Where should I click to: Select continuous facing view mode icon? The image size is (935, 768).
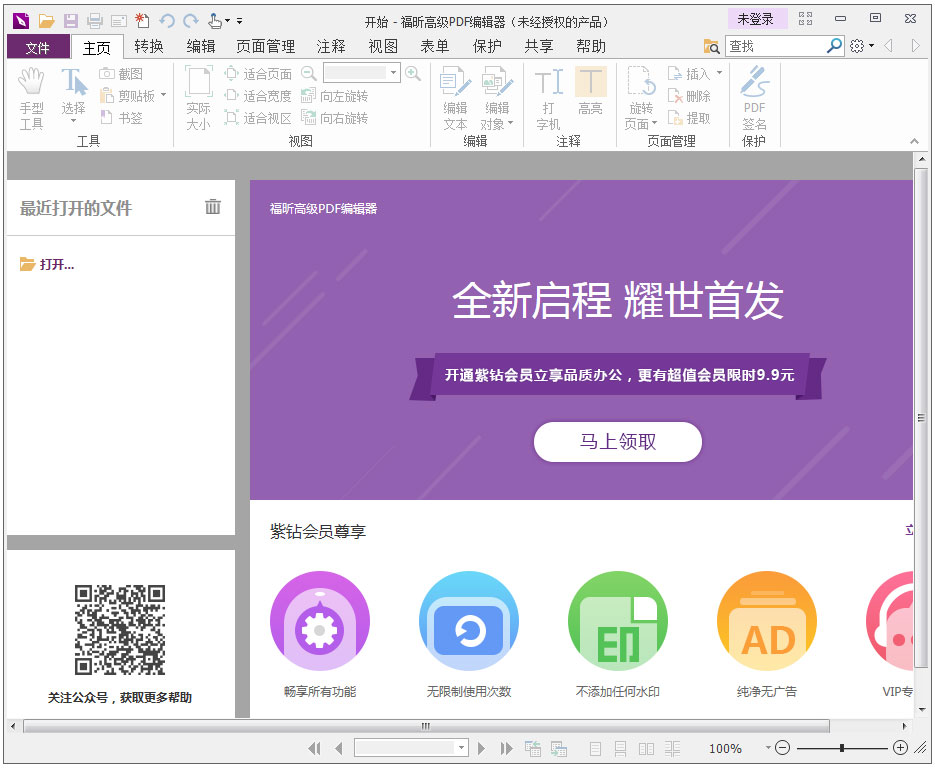(673, 748)
